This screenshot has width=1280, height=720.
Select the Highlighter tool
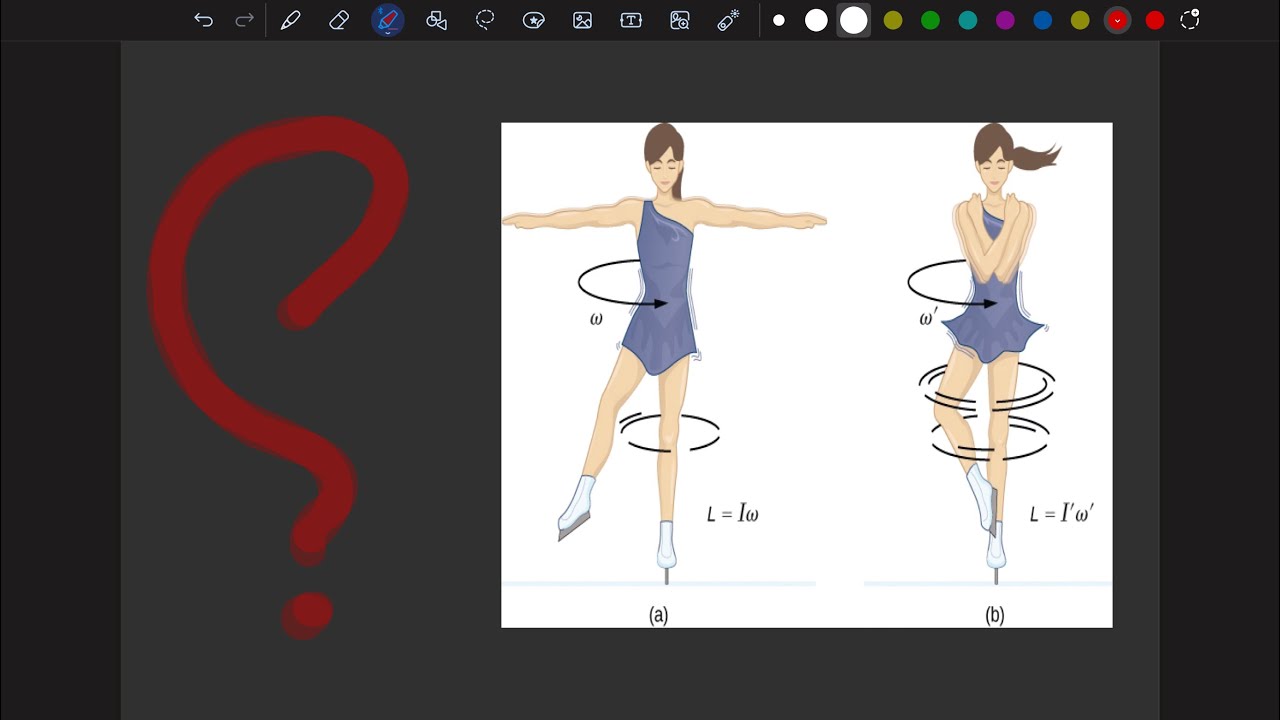click(x=388, y=20)
